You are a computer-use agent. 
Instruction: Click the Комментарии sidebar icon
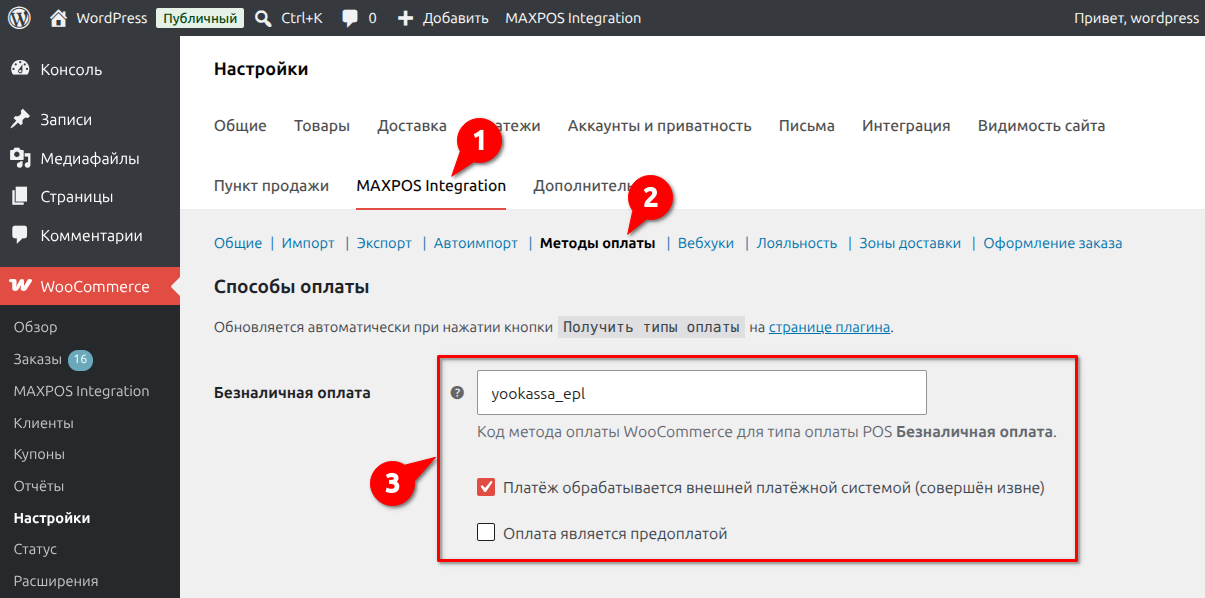(19, 236)
